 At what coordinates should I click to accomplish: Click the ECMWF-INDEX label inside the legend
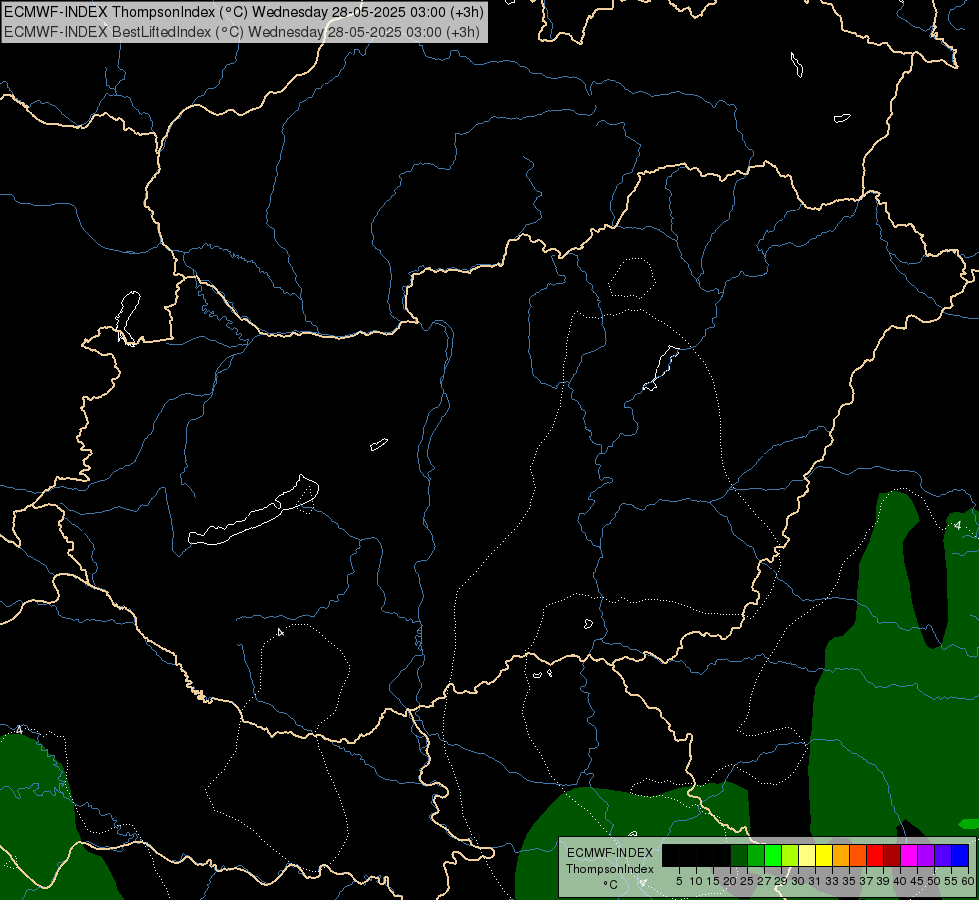pyautogui.click(x=610, y=853)
